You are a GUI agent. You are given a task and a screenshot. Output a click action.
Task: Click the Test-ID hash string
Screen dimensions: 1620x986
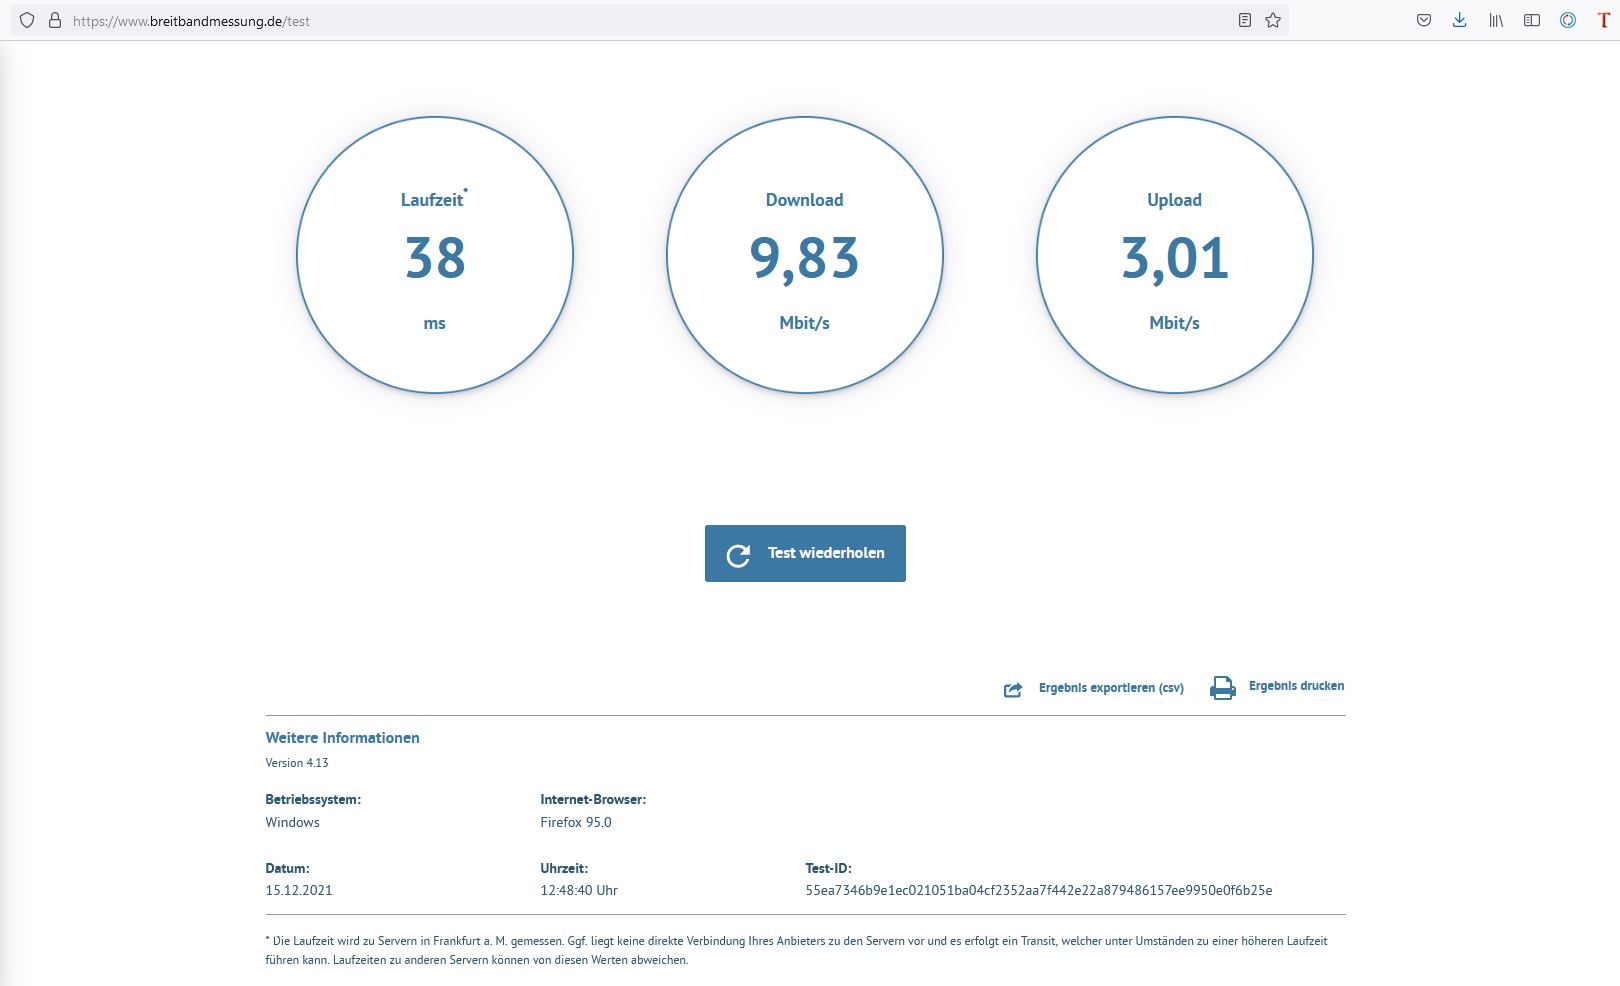click(1038, 890)
